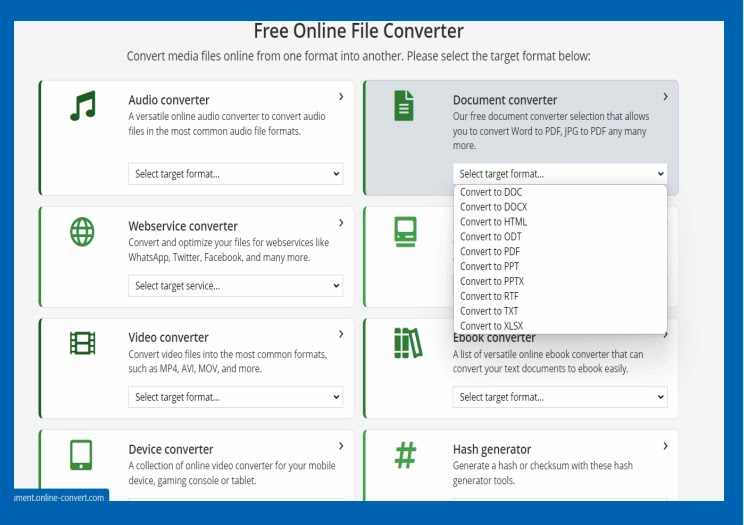Open Ebook converter Select target format dropdown
The height and width of the screenshot is (525, 744).
pos(560,397)
